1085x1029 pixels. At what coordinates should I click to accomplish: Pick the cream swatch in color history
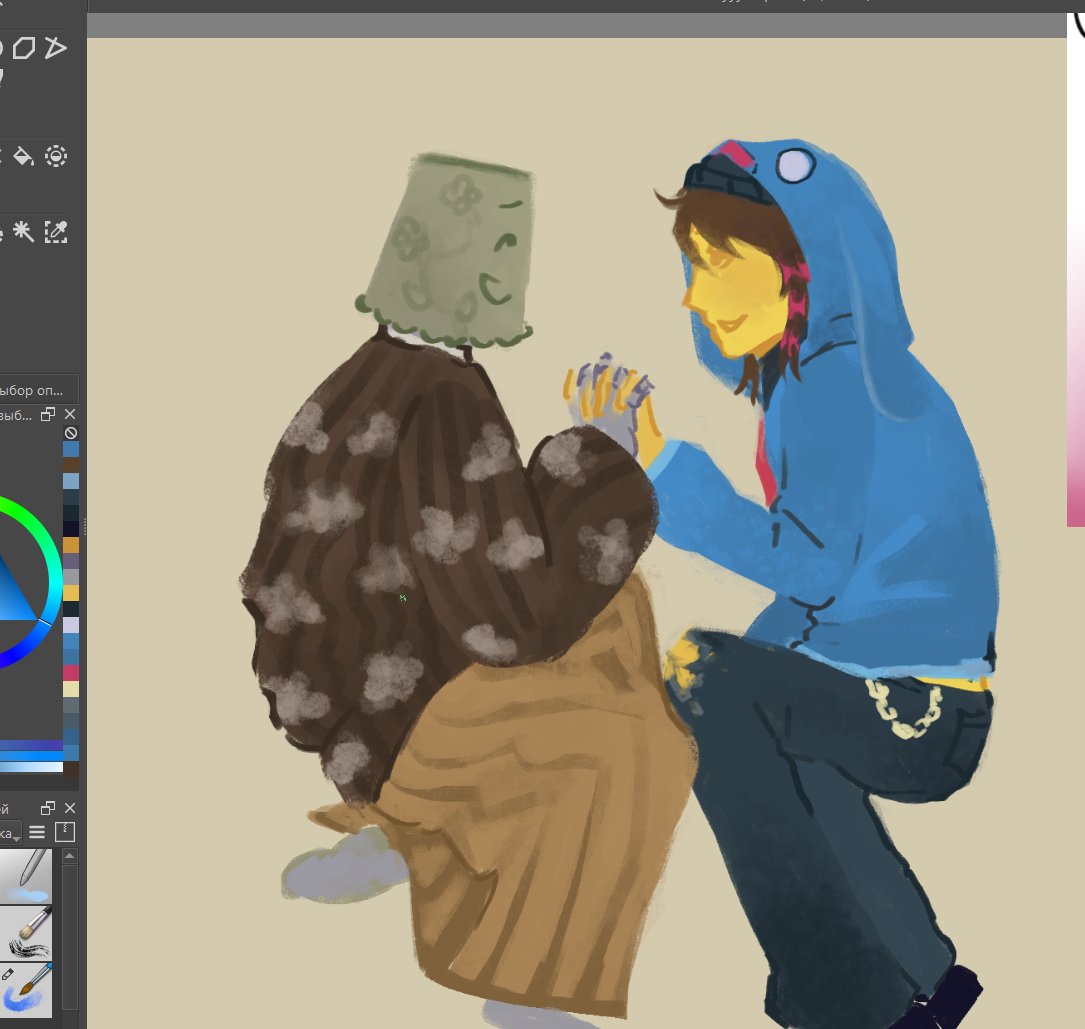(x=71, y=689)
